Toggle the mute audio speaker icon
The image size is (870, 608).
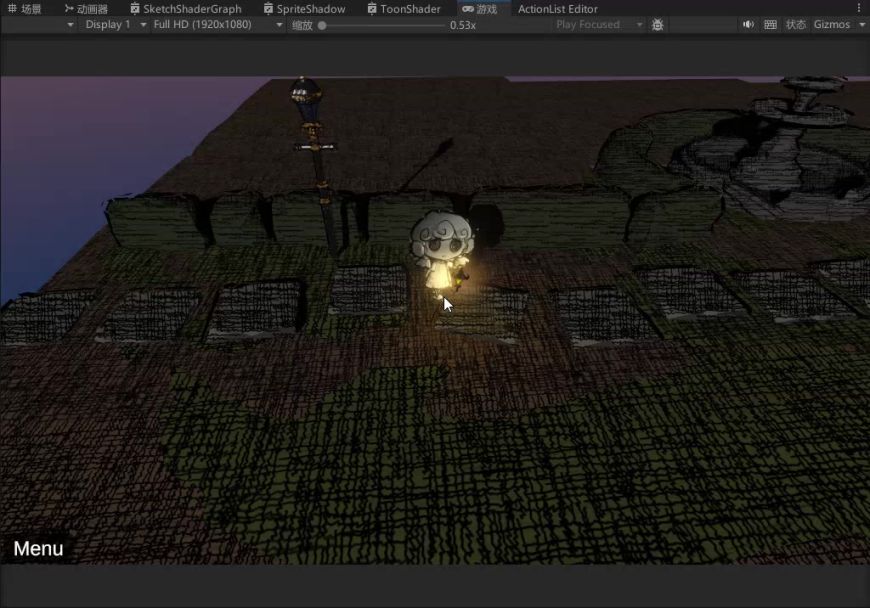[748, 24]
